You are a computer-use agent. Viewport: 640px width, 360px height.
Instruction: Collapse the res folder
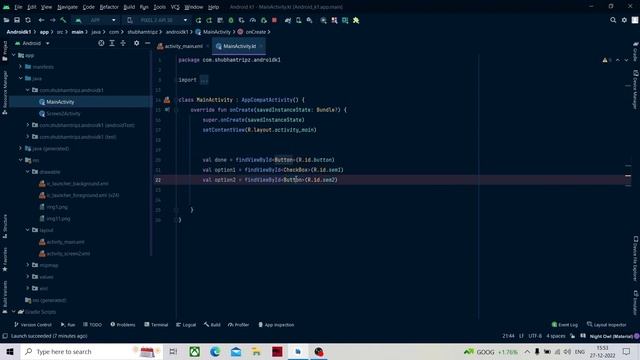(20, 160)
